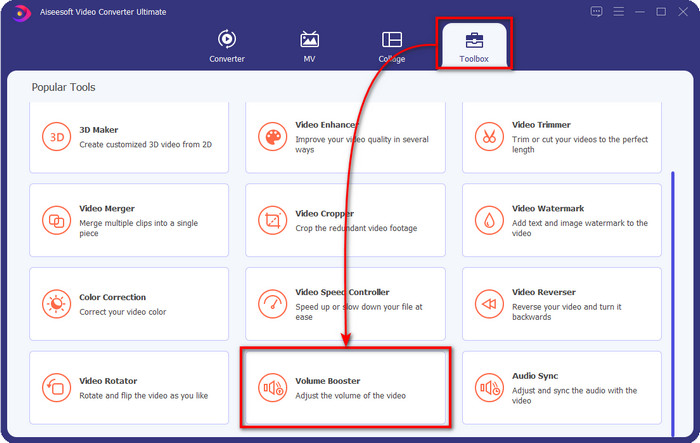Select the Toolbox tab label
The image size is (700, 443).
click(x=474, y=59)
